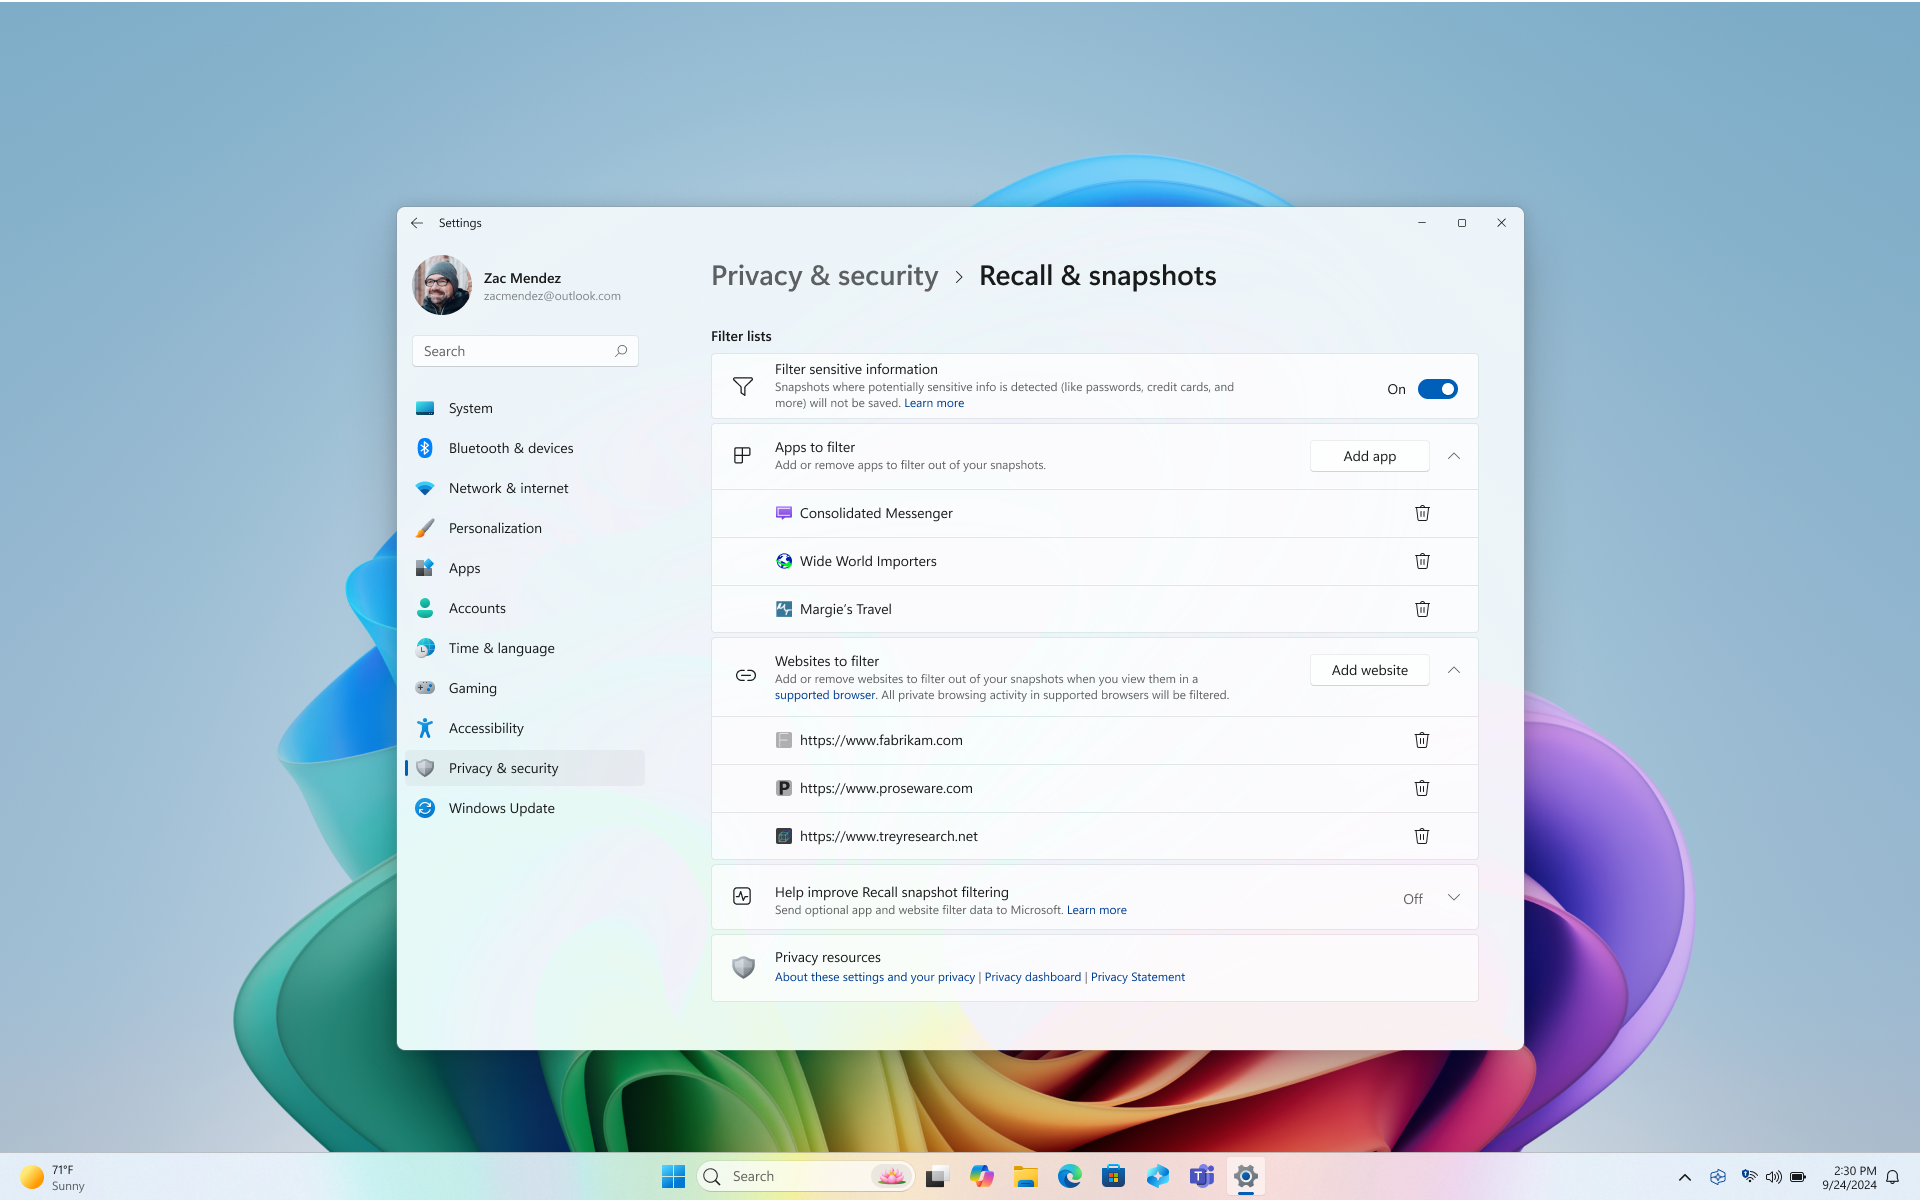Click Learn more link for sensitive information

click(x=933, y=402)
